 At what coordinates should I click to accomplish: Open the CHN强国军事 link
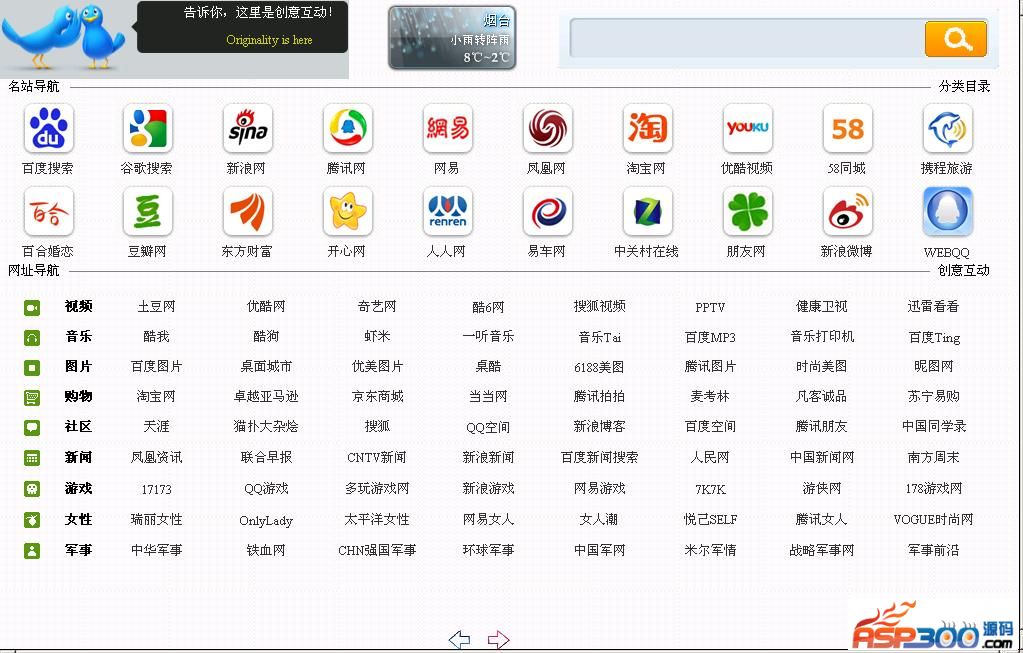(x=378, y=550)
